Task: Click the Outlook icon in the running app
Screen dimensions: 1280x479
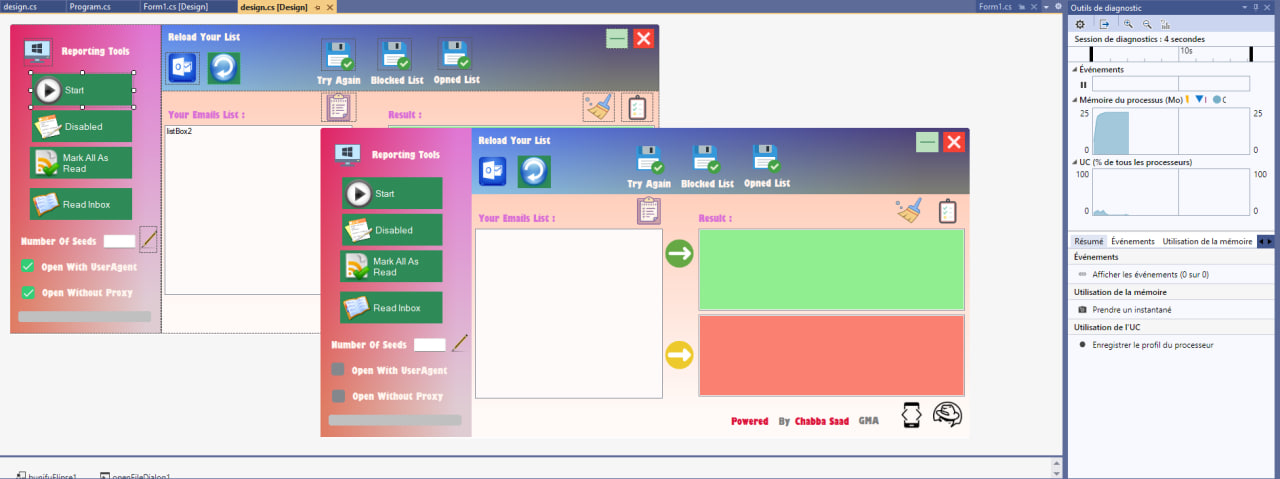Action: point(492,172)
